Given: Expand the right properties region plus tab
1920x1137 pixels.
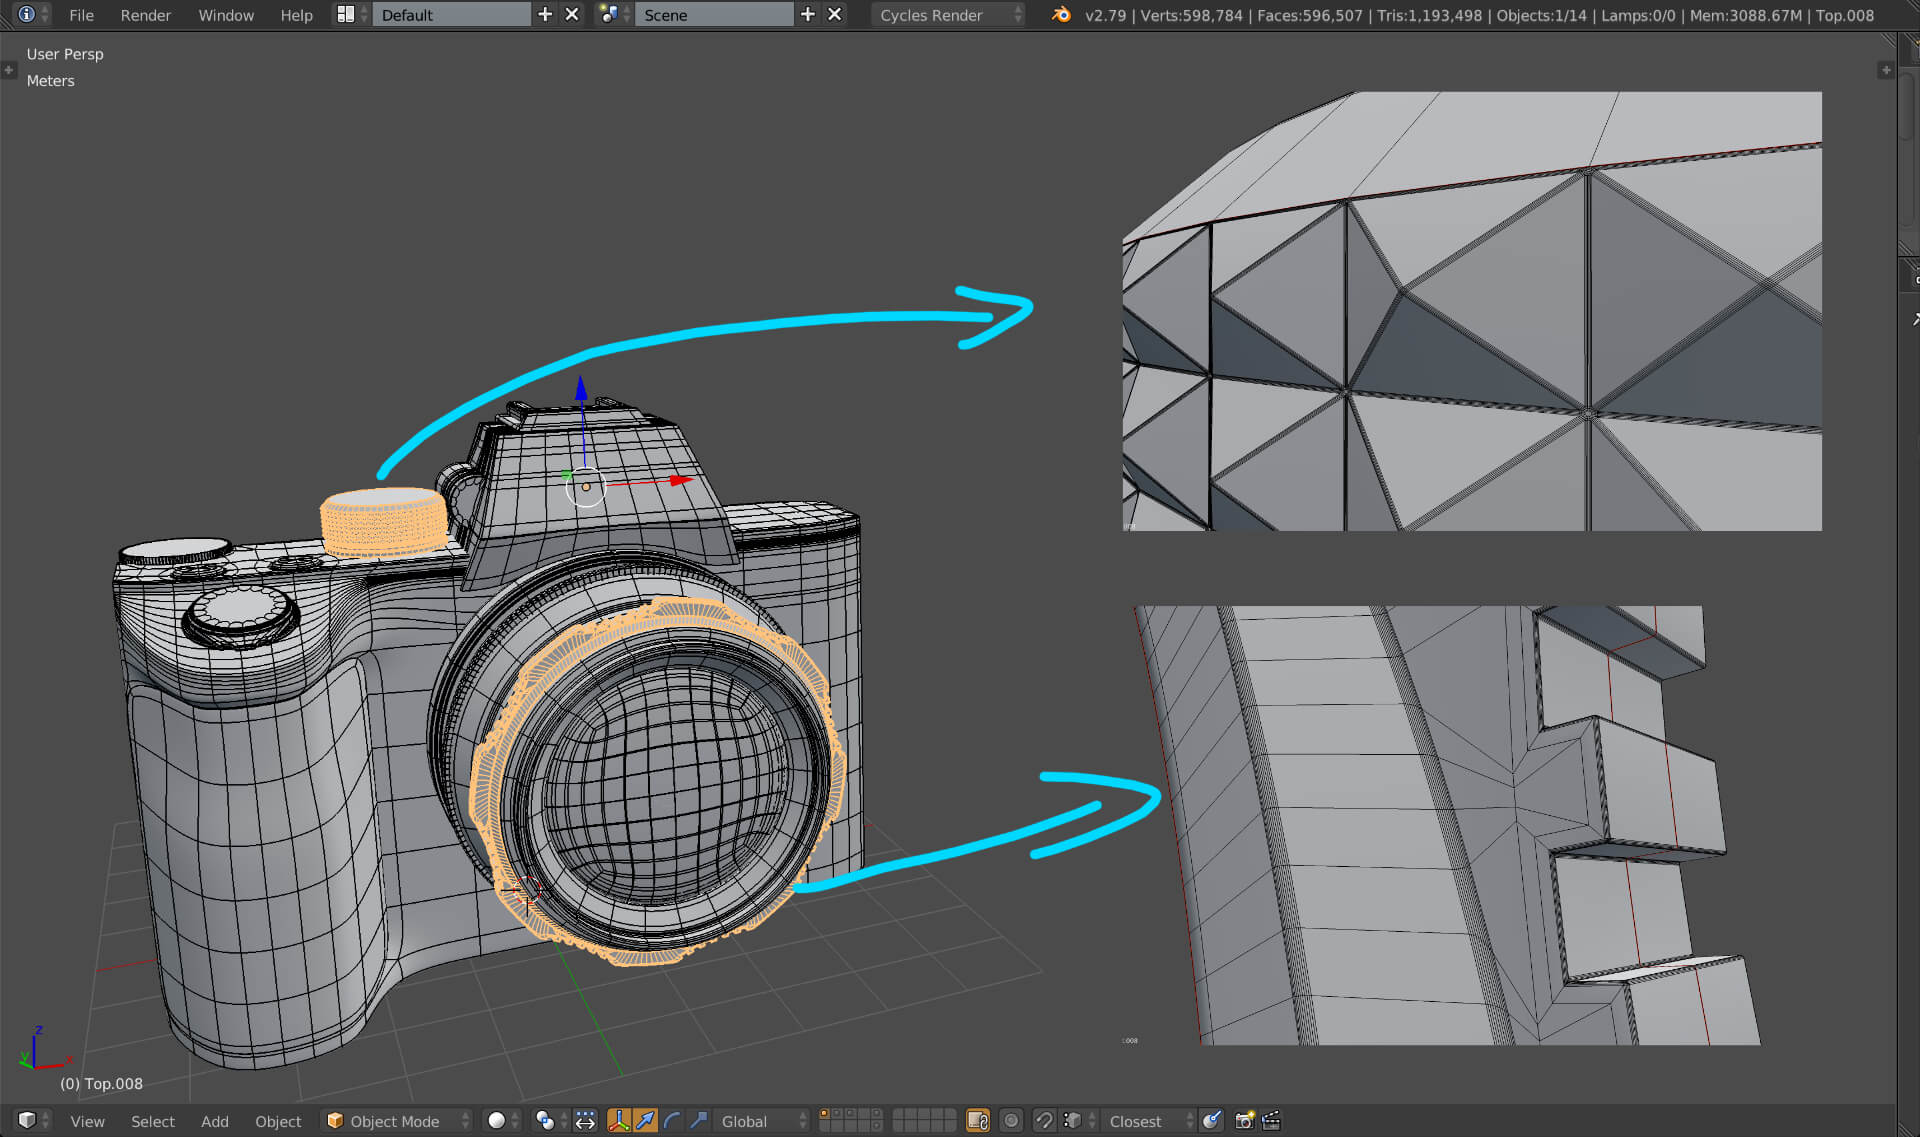Looking at the screenshot, I should click(1886, 70).
